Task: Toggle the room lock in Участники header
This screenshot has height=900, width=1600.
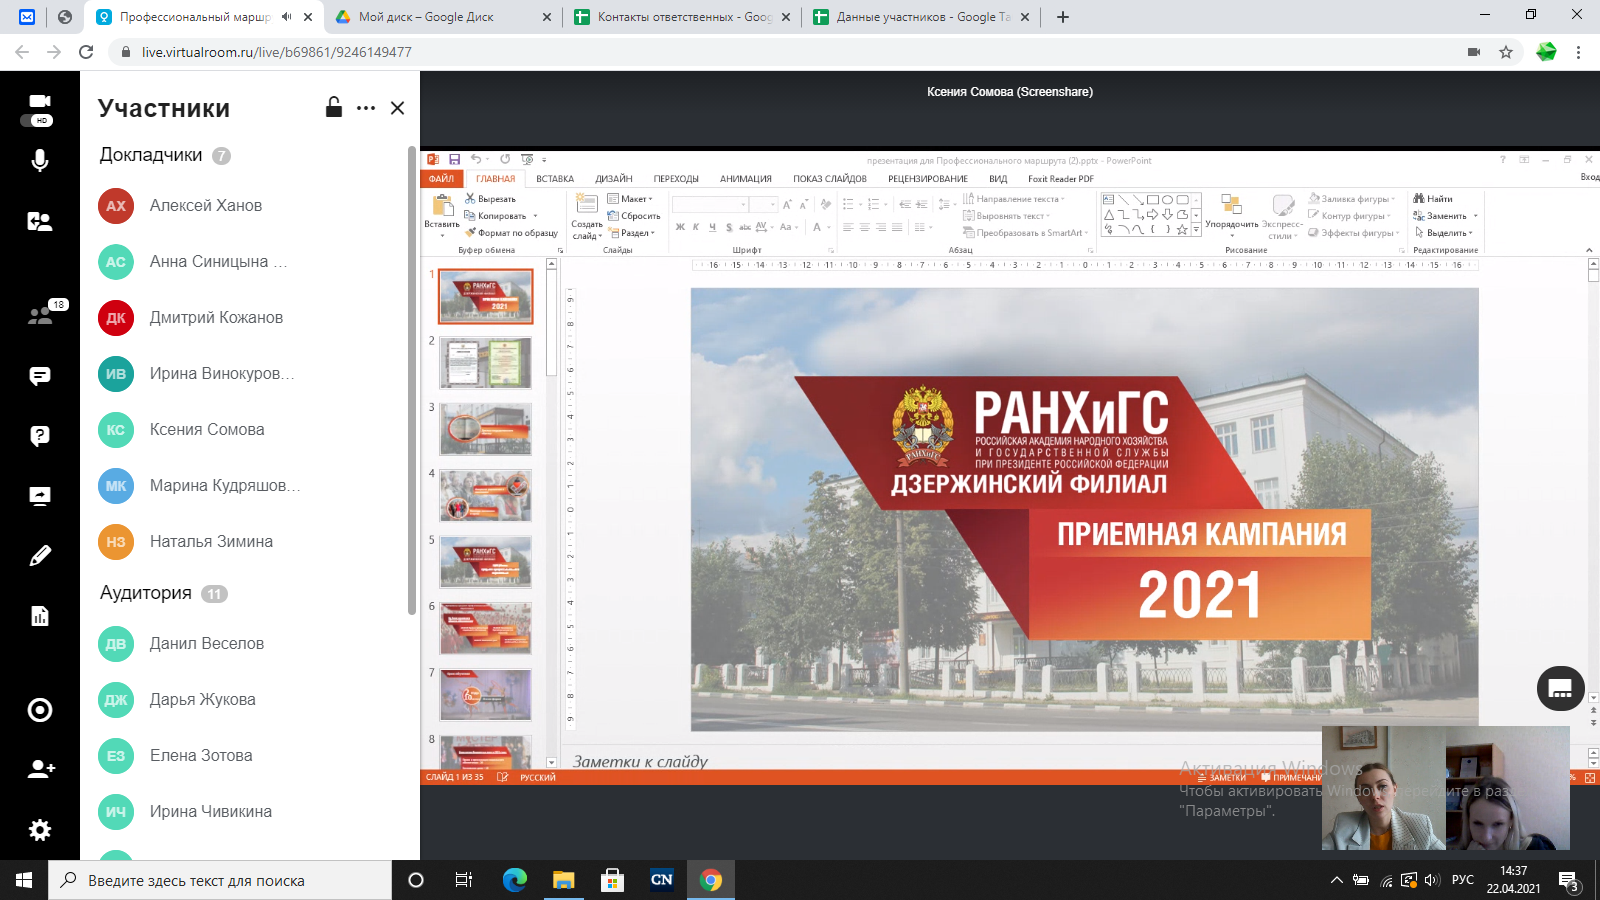Action: coord(334,107)
